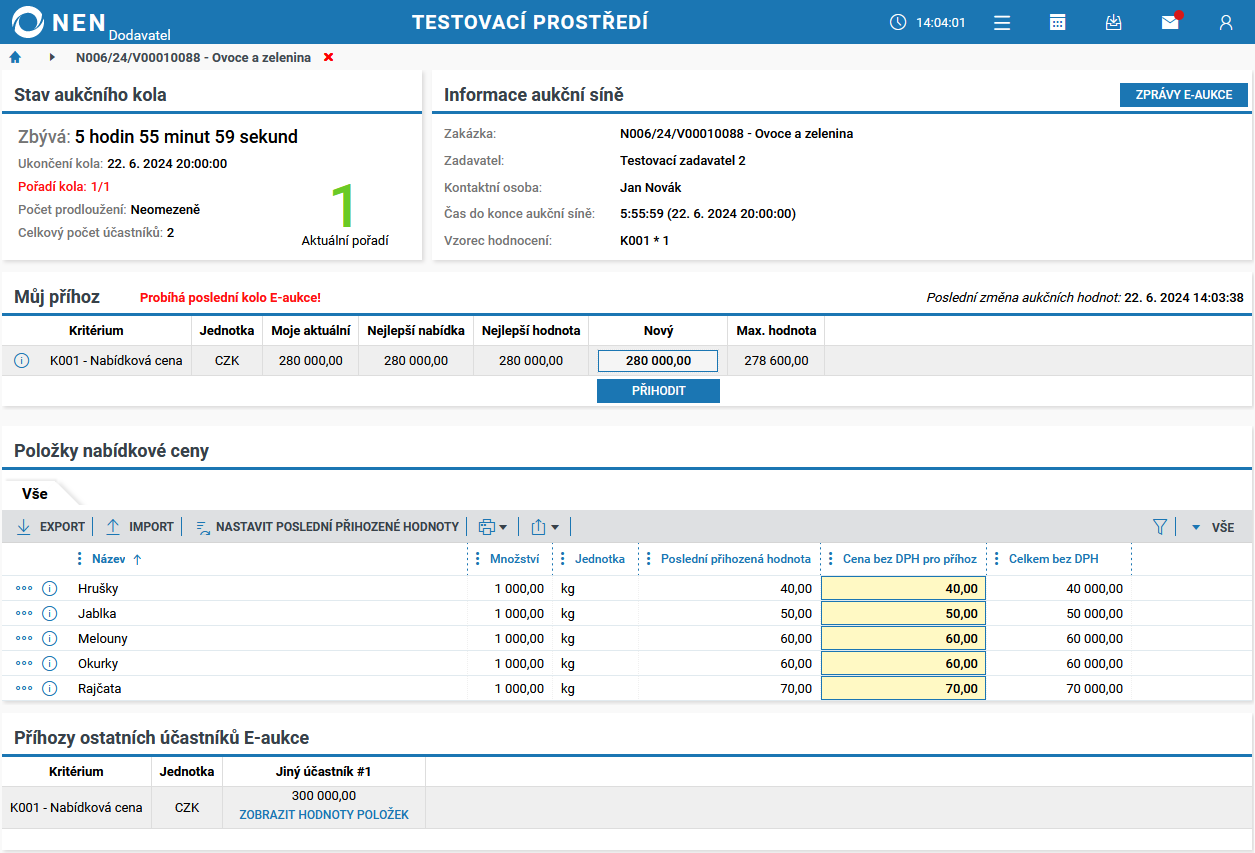Open Cena bez DPH pro příhoz column options
The width and height of the screenshot is (1255, 853).
click(x=831, y=559)
